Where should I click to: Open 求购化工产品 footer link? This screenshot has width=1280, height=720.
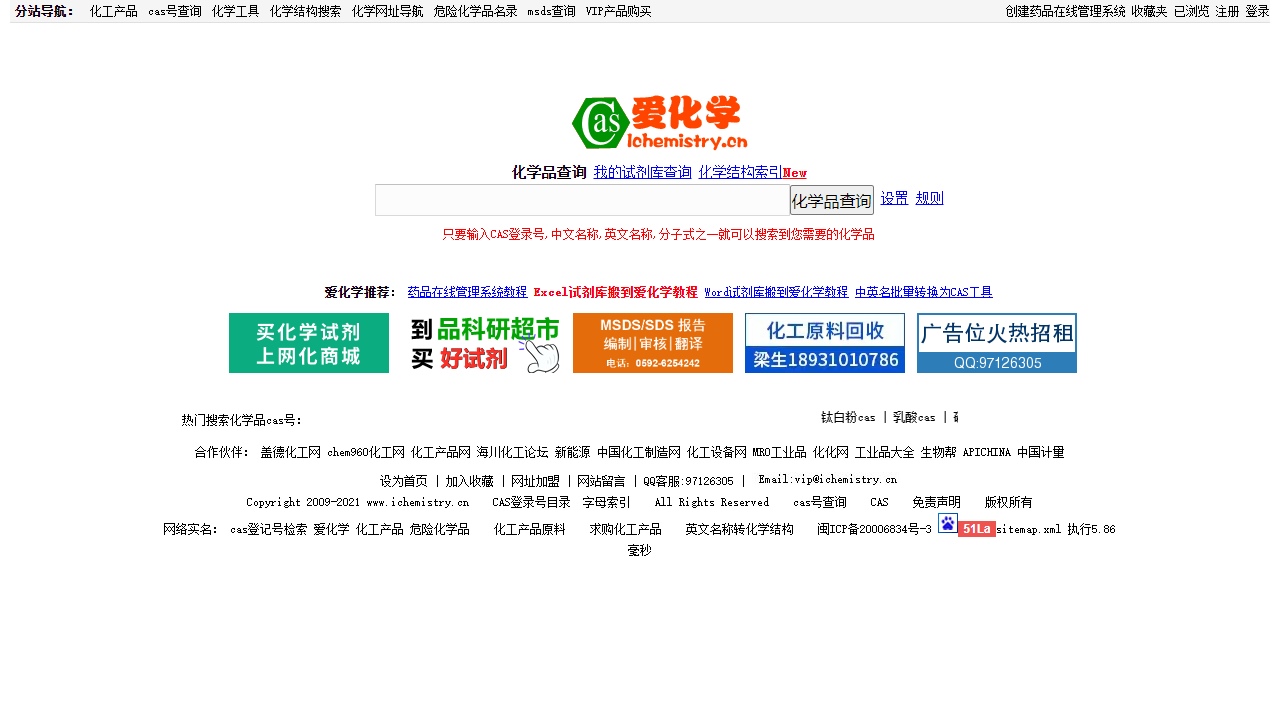click(x=626, y=529)
